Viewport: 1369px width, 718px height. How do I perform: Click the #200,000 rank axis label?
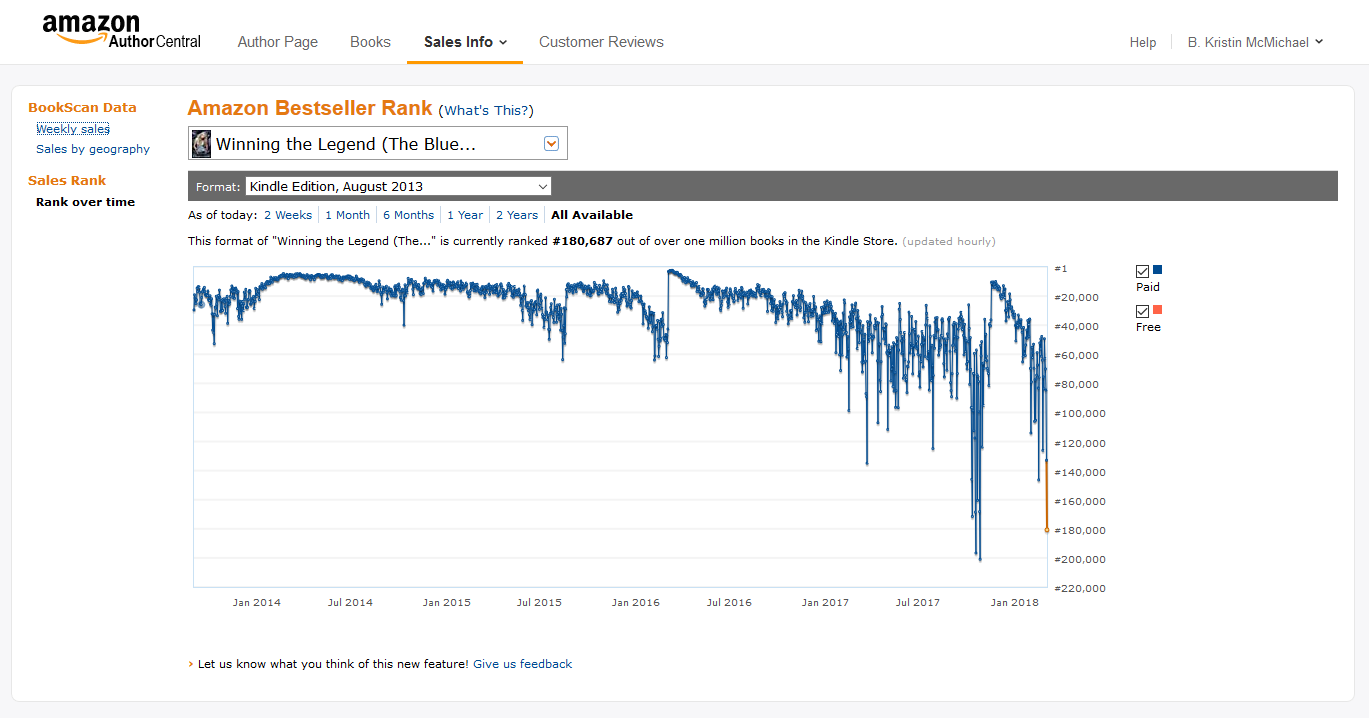(x=1081, y=559)
